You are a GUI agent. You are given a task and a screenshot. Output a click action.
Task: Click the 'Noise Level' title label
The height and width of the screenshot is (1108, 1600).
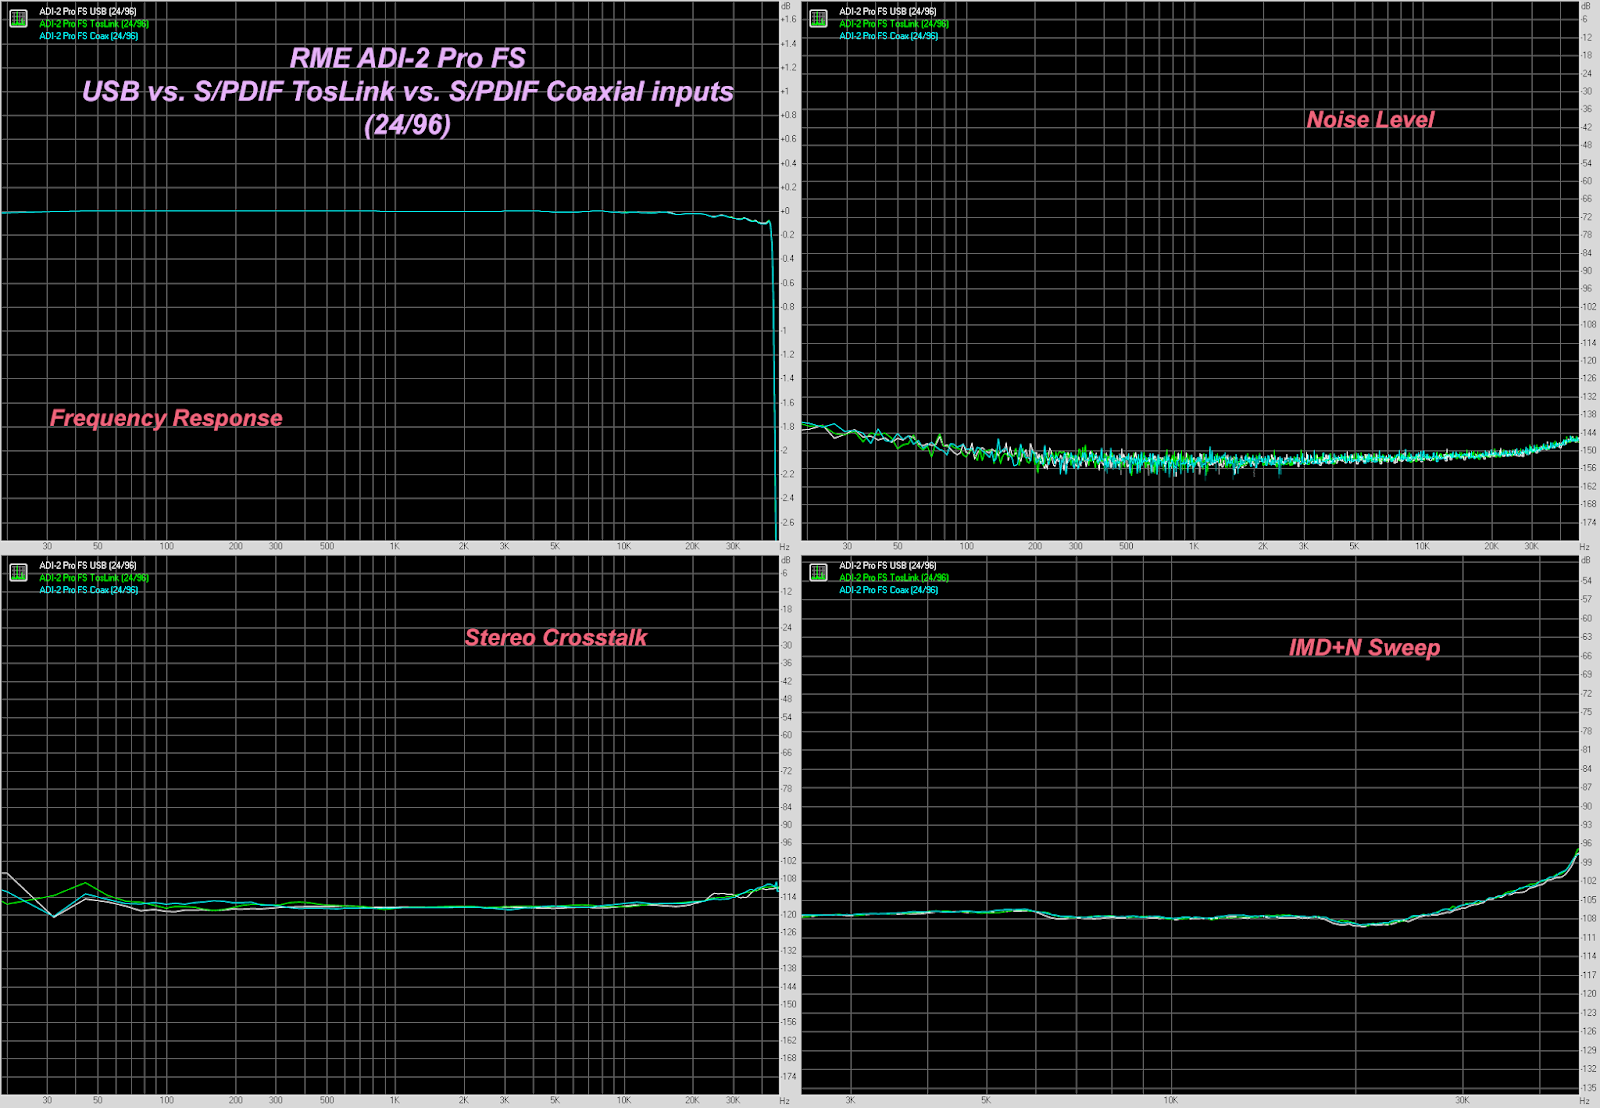point(1370,119)
